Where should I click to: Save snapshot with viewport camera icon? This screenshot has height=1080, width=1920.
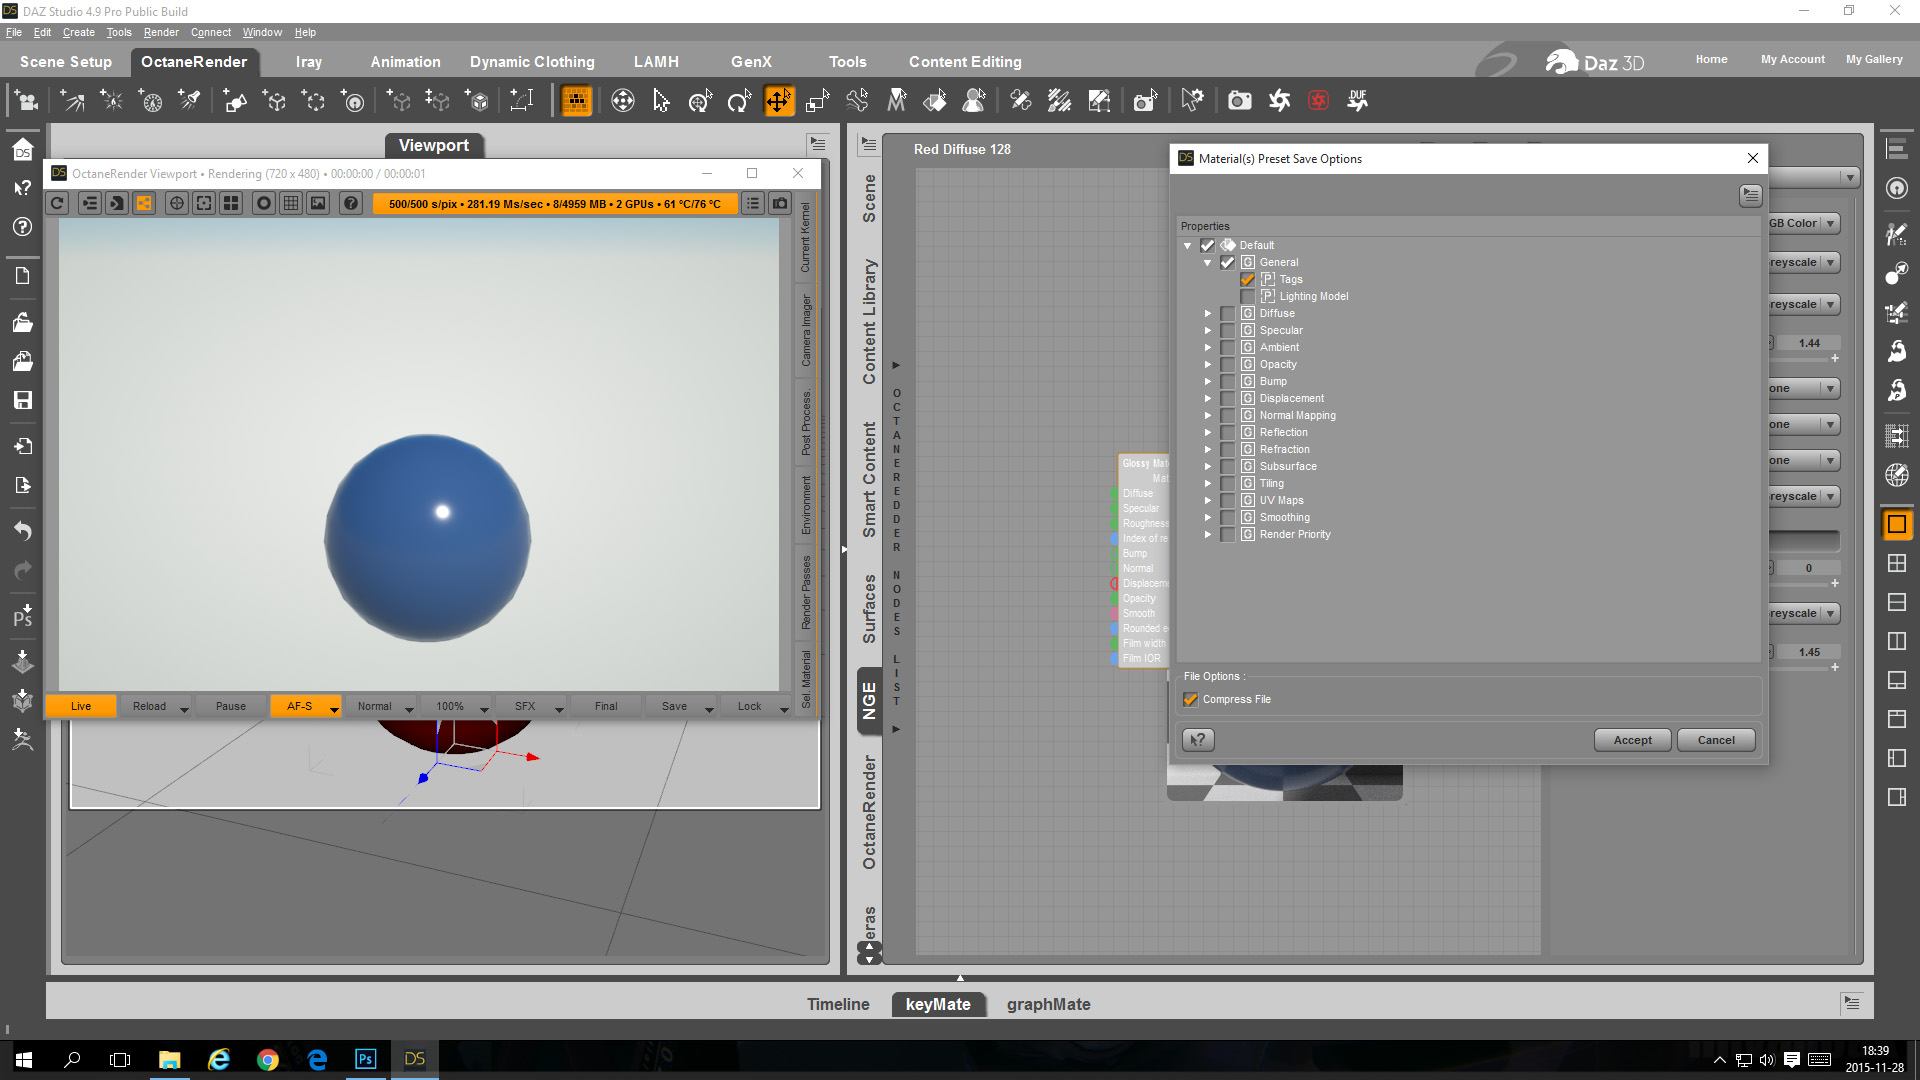click(x=780, y=204)
